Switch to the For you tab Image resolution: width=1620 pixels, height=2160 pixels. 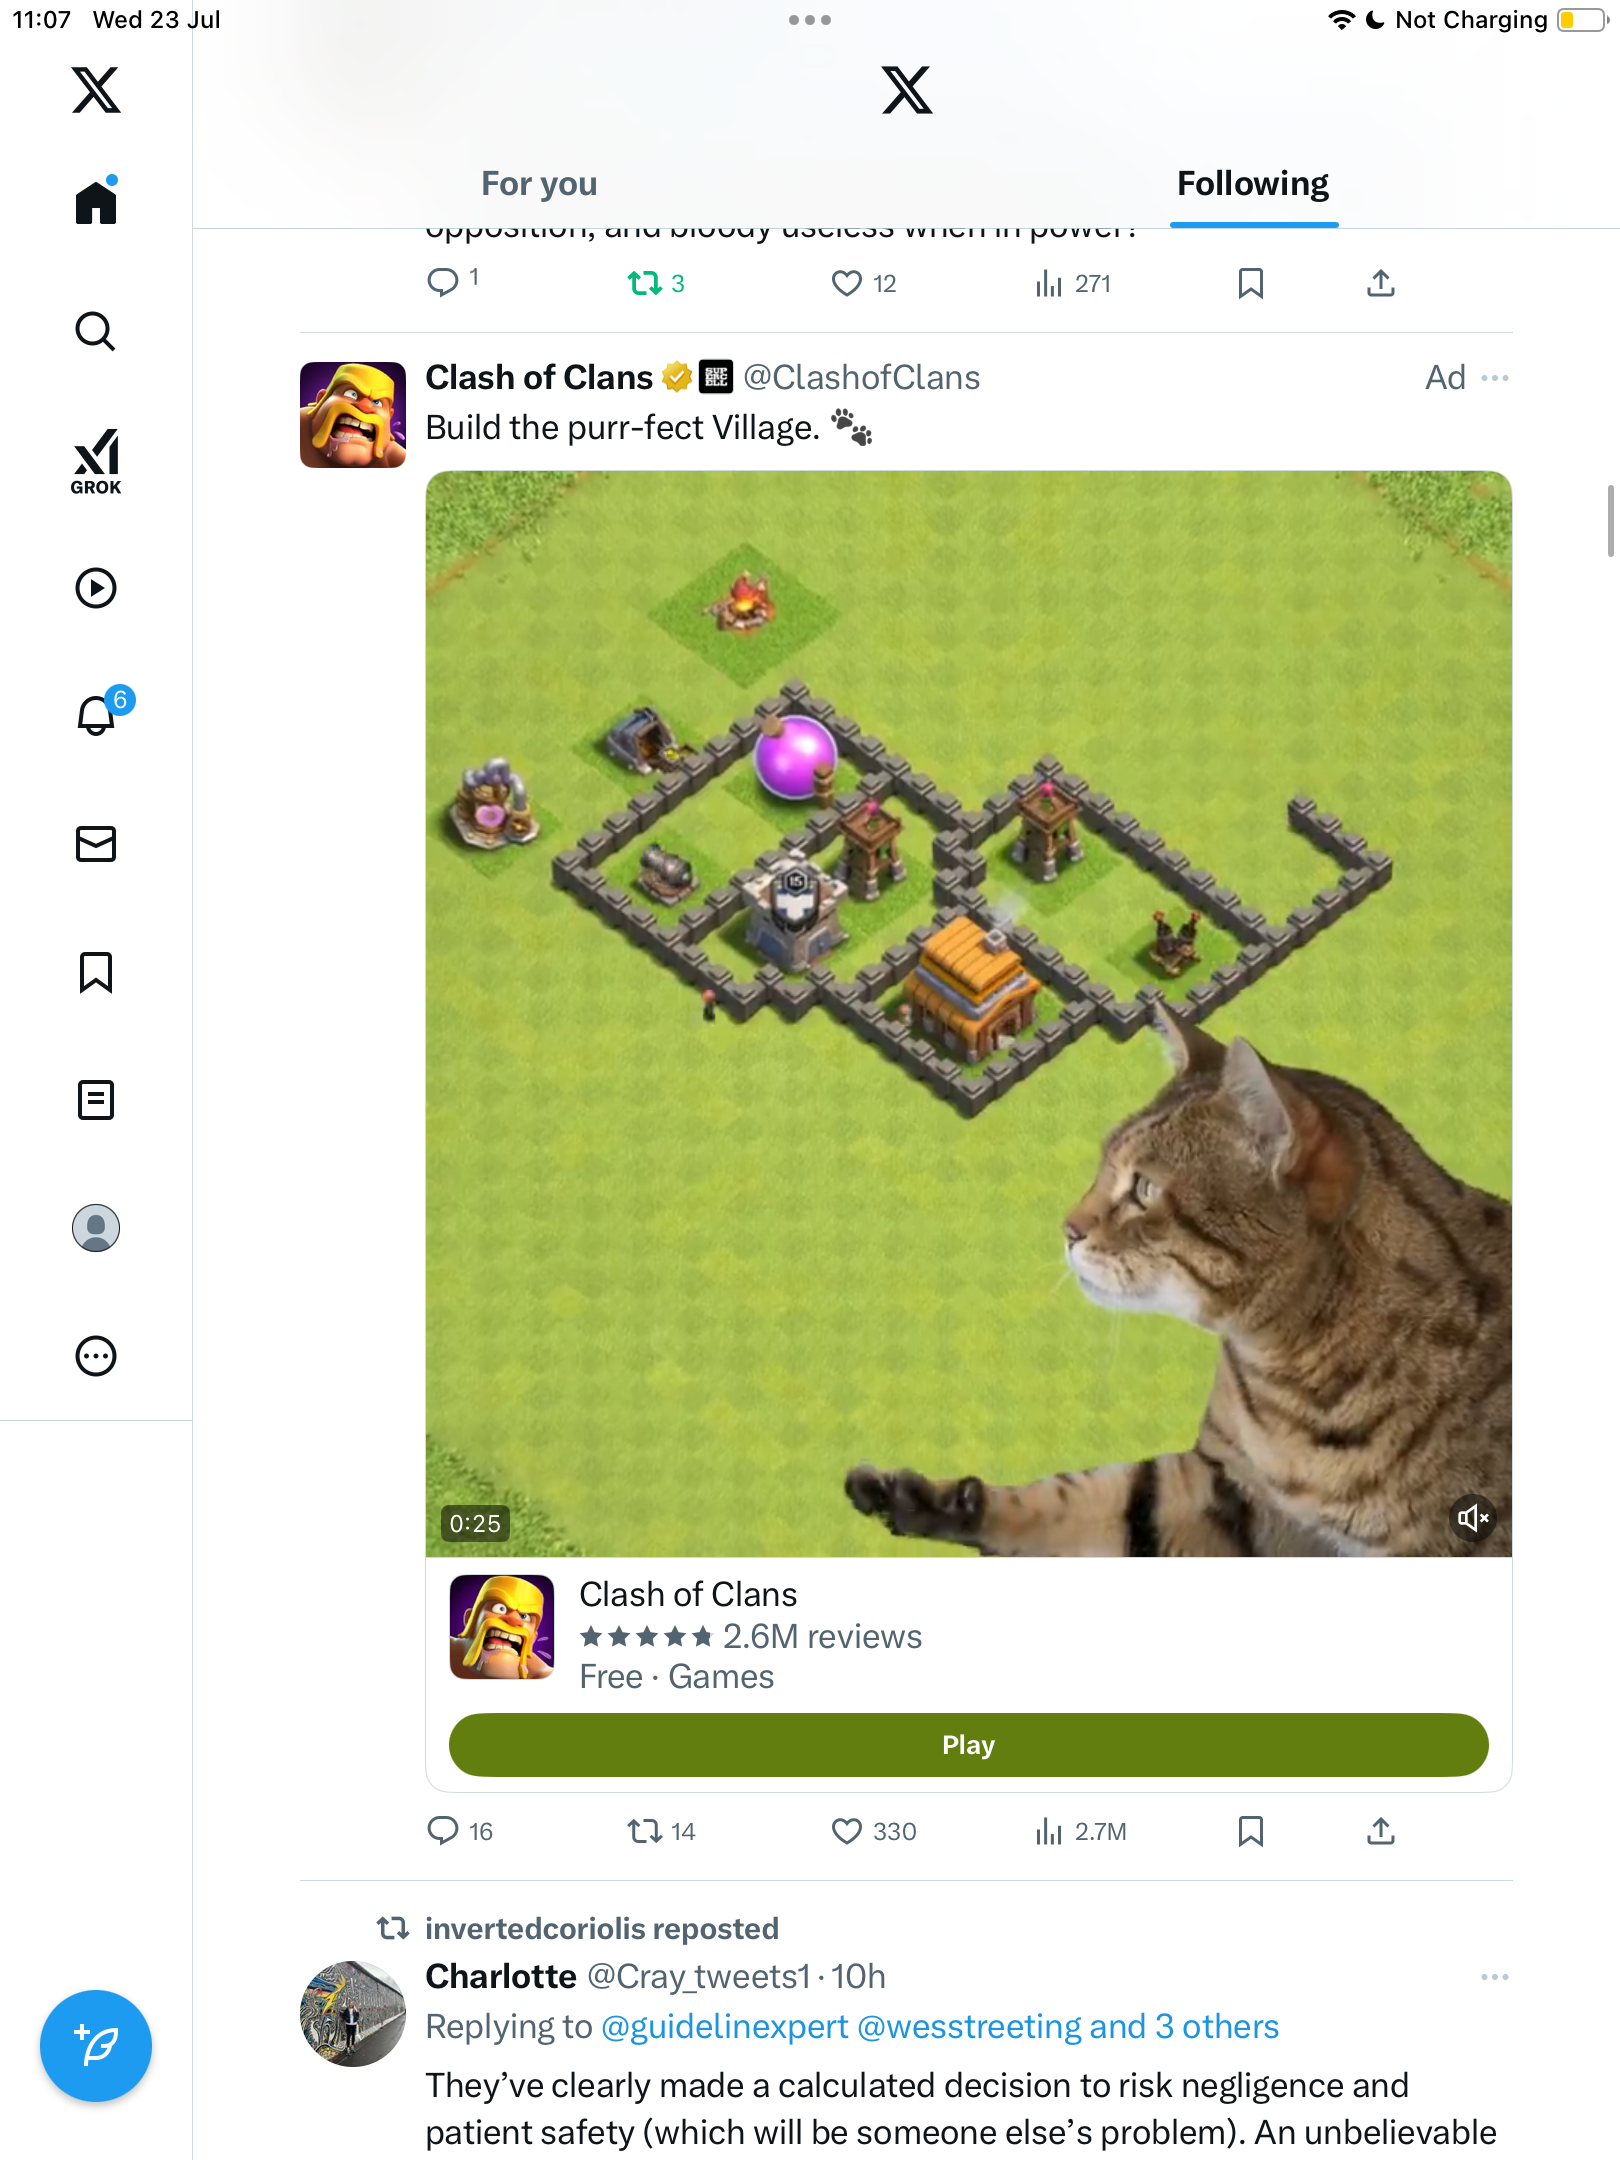[x=539, y=184]
